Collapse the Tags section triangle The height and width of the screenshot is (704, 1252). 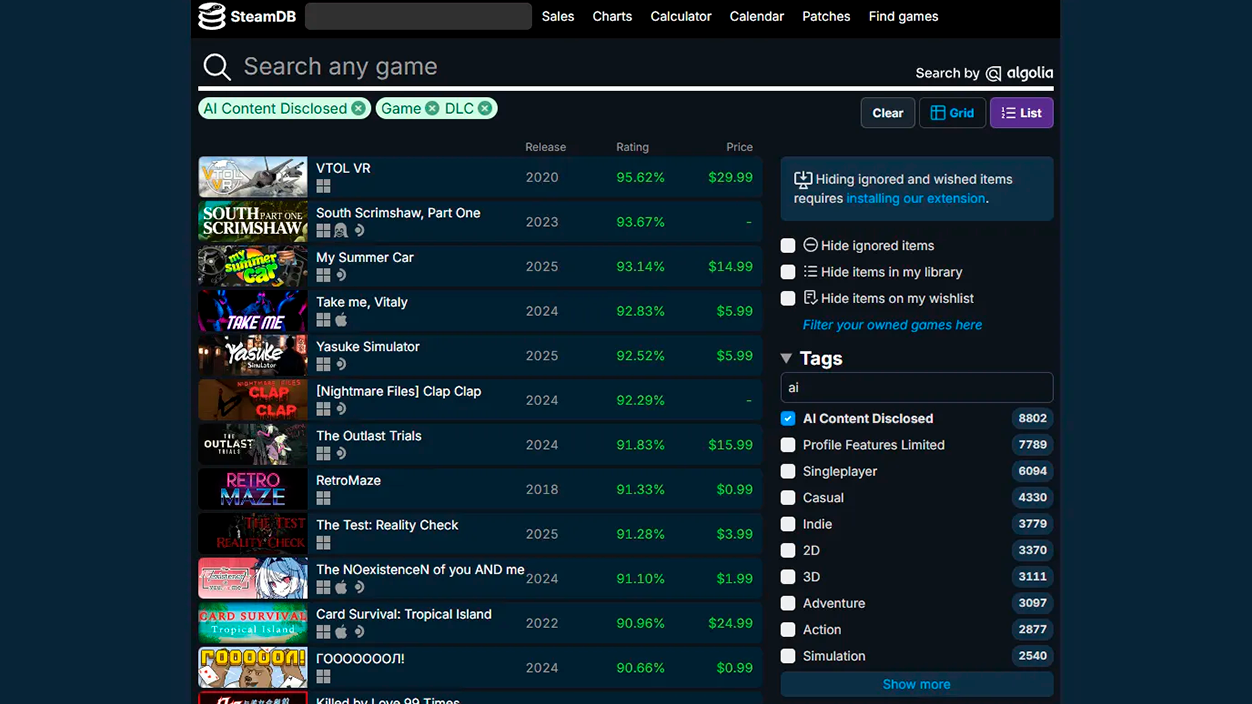click(x=786, y=358)
